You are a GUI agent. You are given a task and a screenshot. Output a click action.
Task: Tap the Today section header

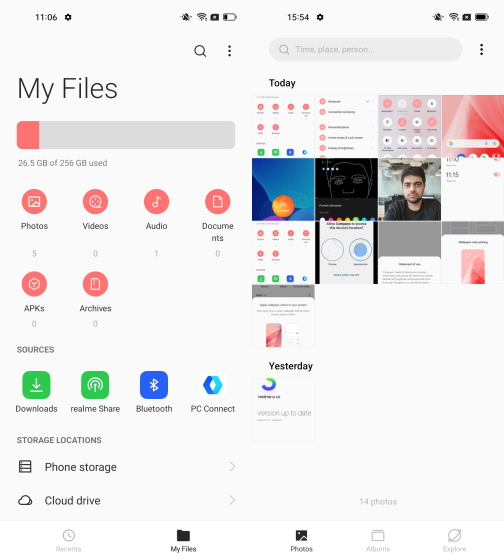coord(282,83)
